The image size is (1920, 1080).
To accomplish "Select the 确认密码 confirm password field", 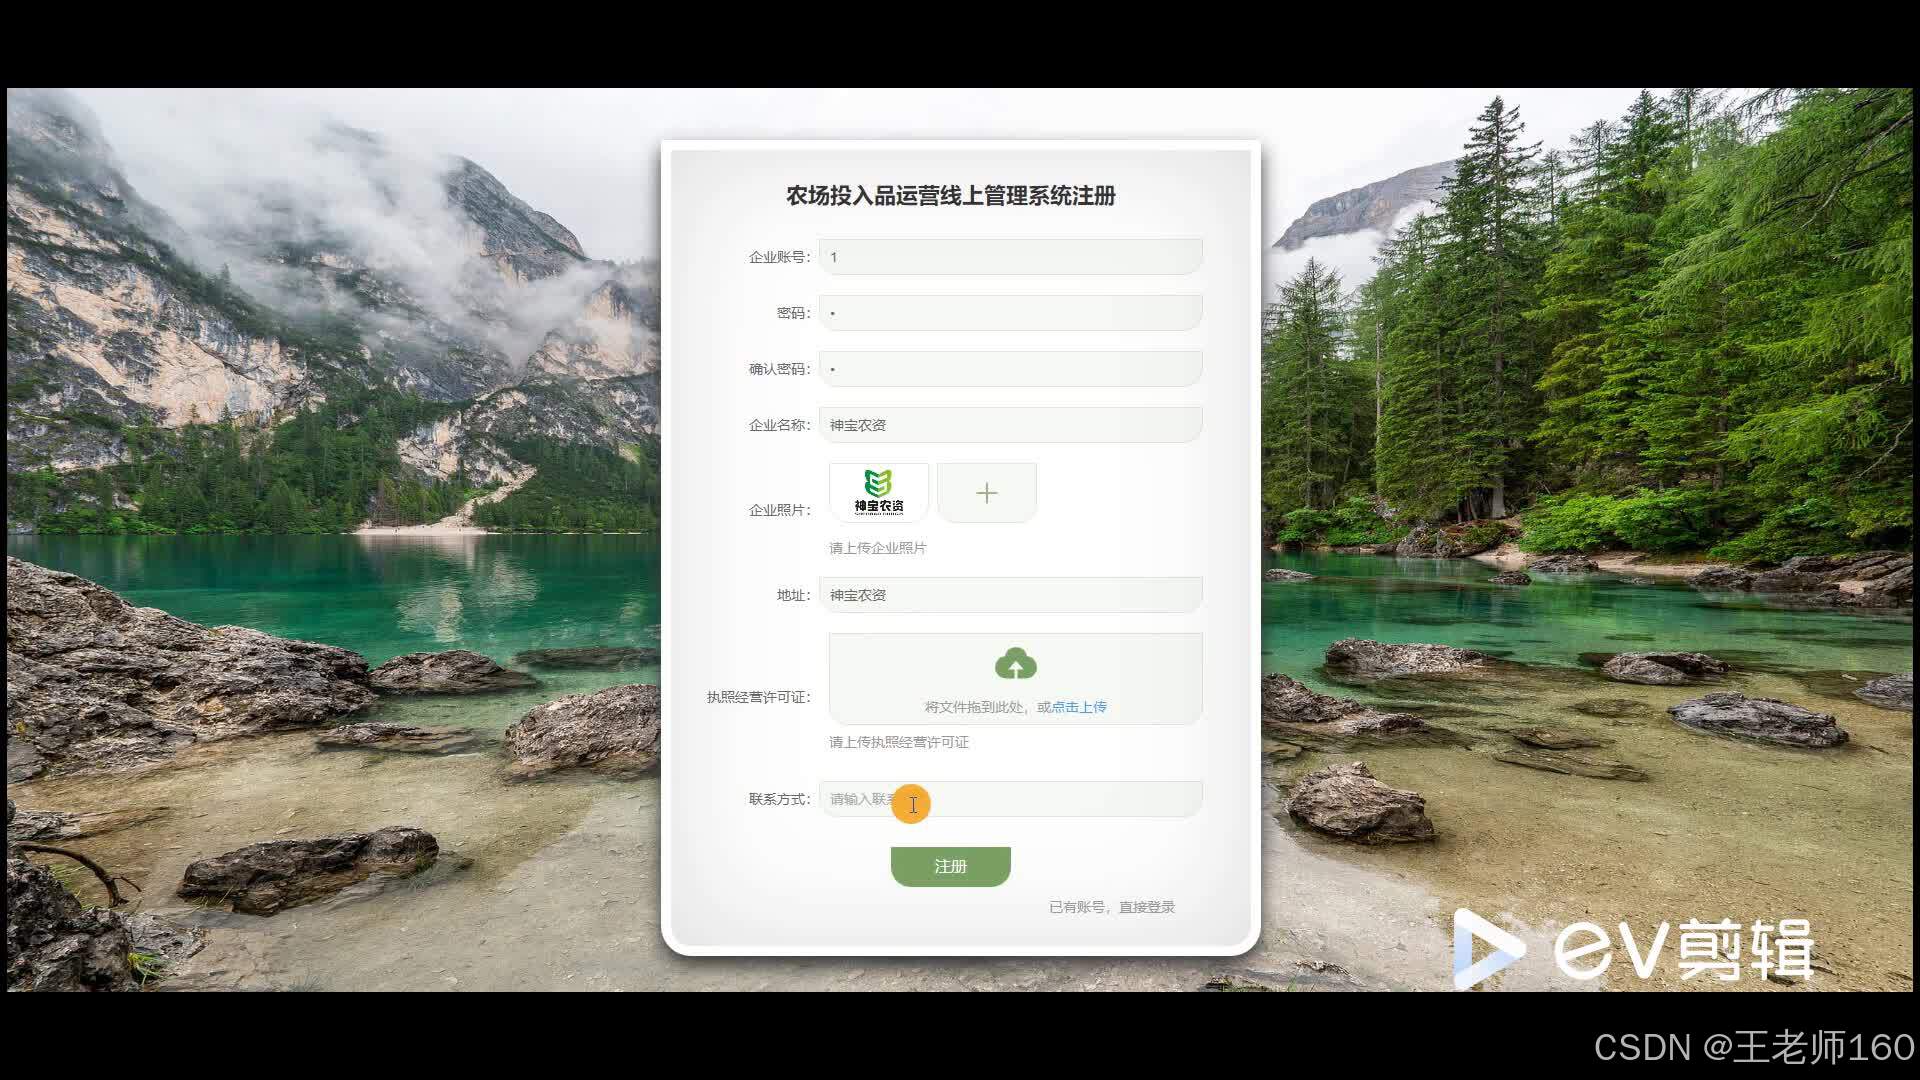I will [1010, 369].
